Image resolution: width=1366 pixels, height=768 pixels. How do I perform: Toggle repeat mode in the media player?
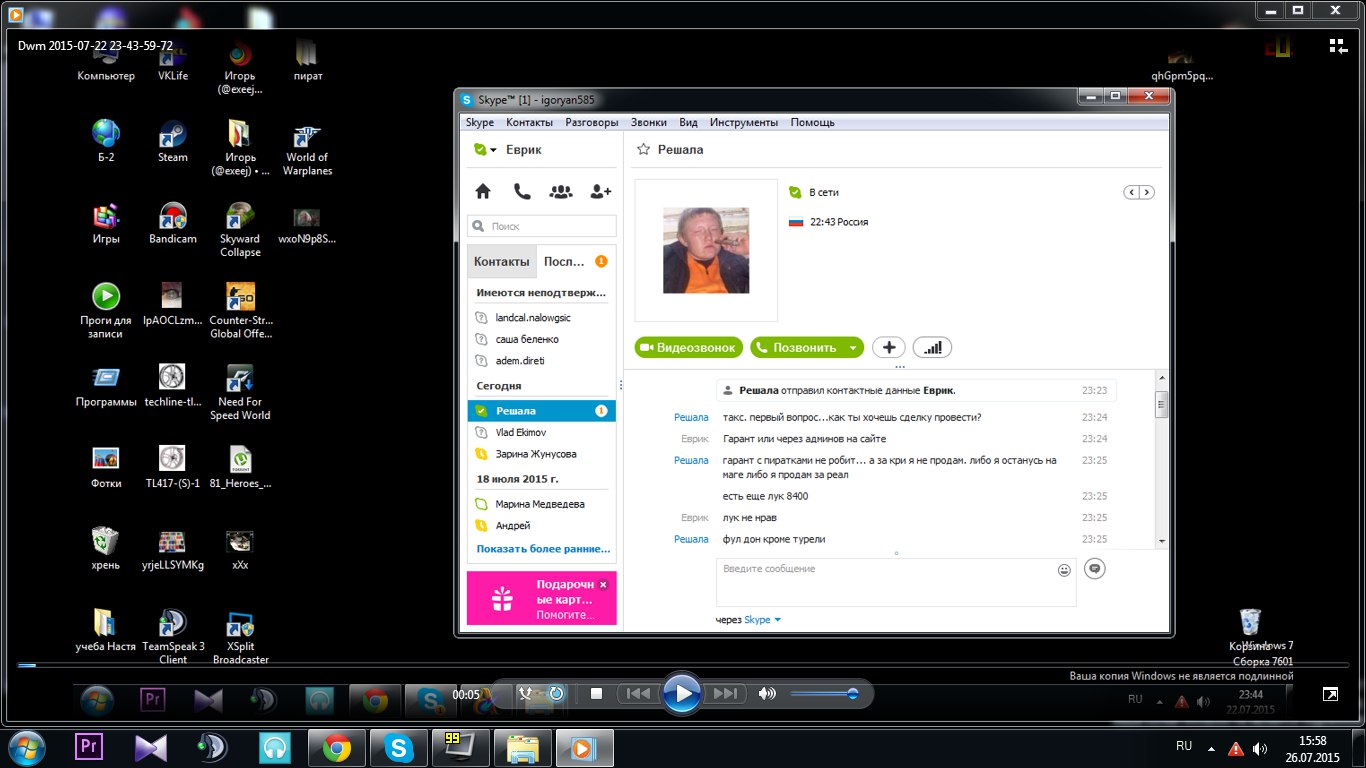pos(556,693)
